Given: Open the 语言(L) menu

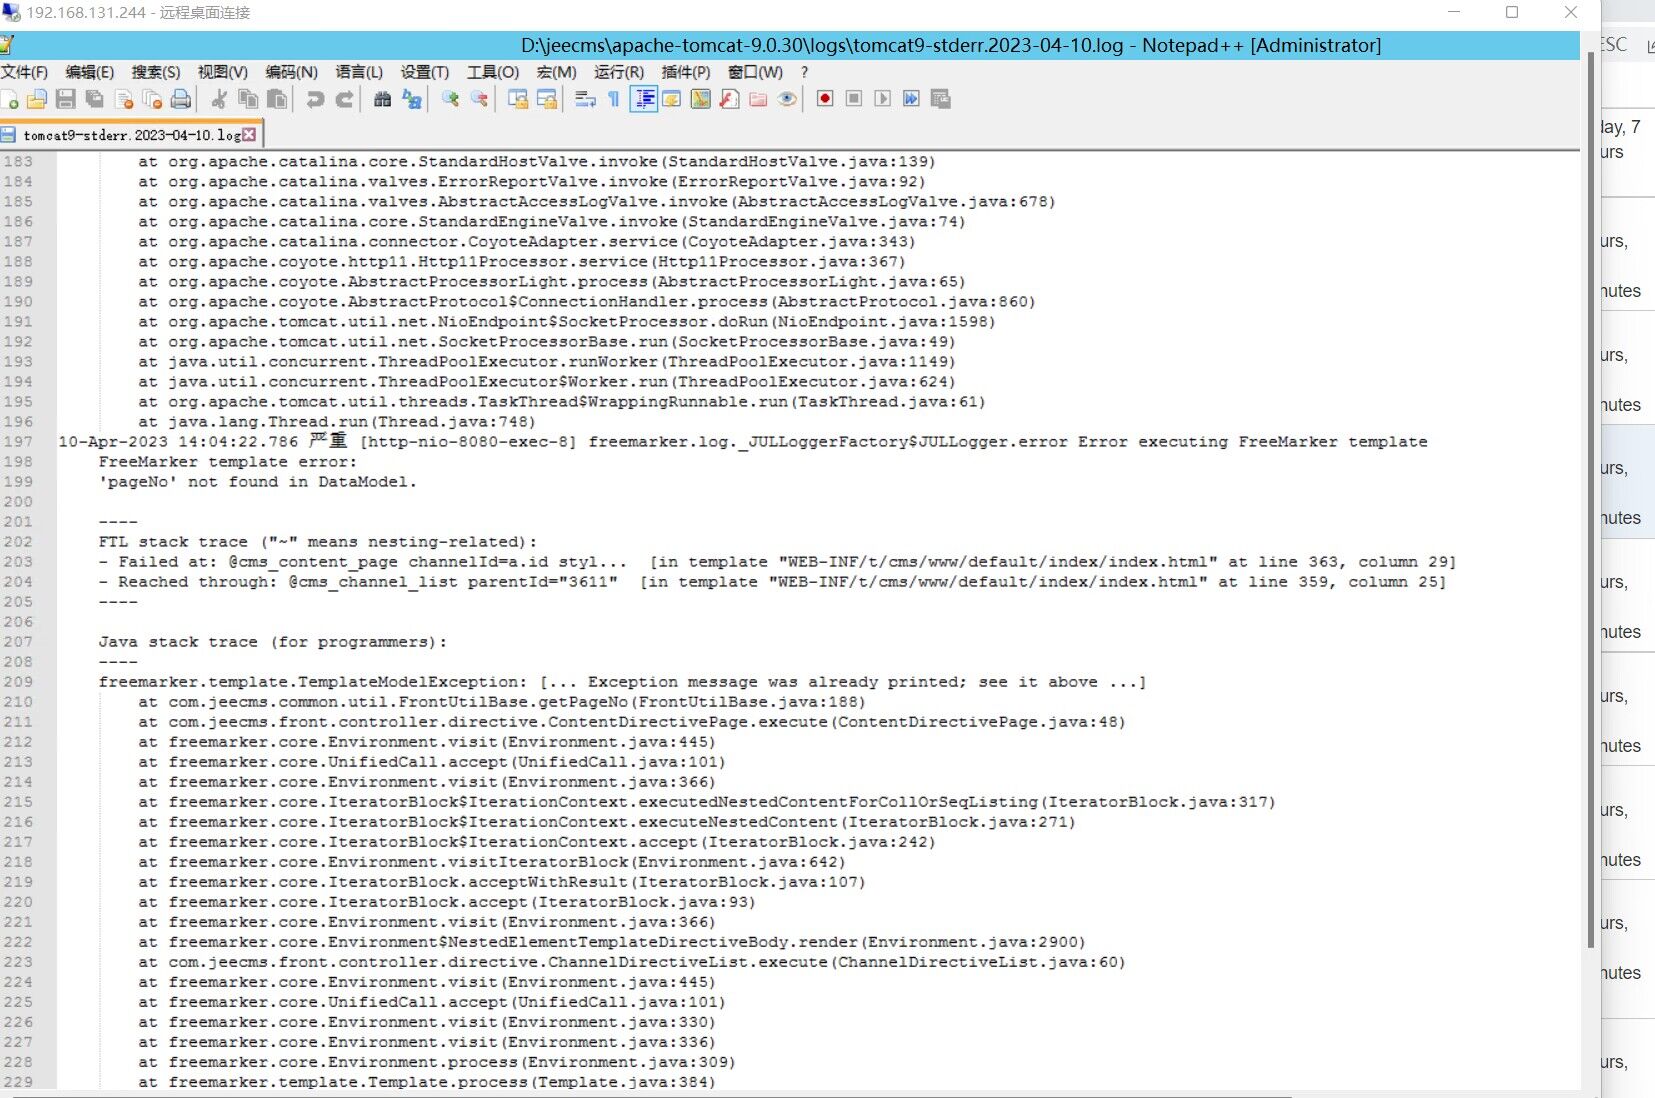Looking at the screenshot, I should 359,72.
